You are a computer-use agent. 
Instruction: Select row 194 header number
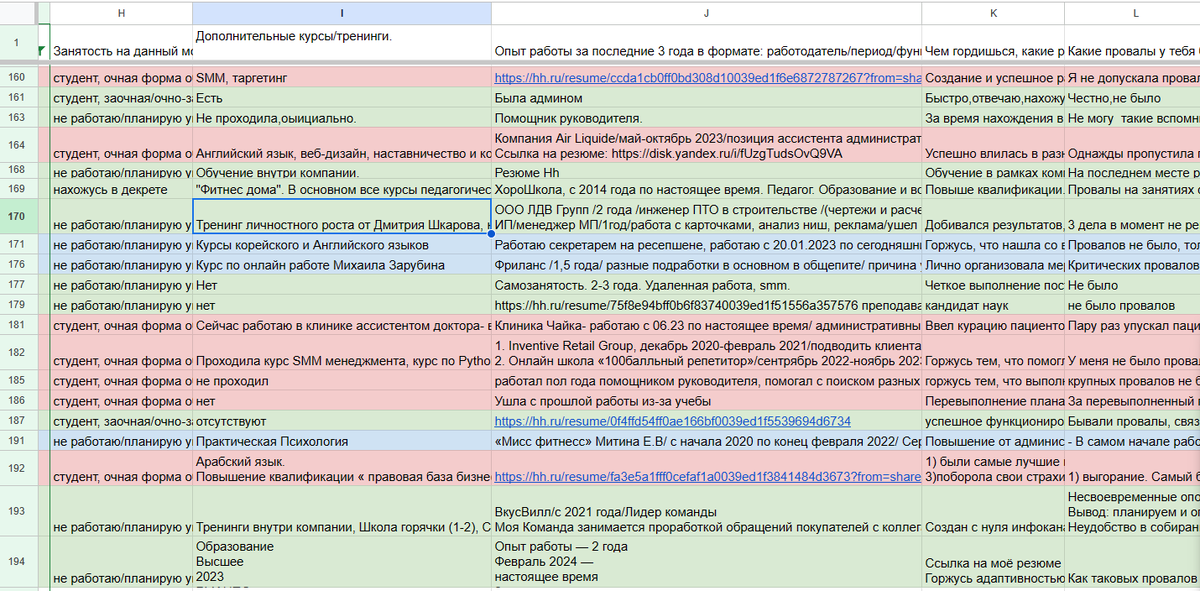tap(17, 562)
